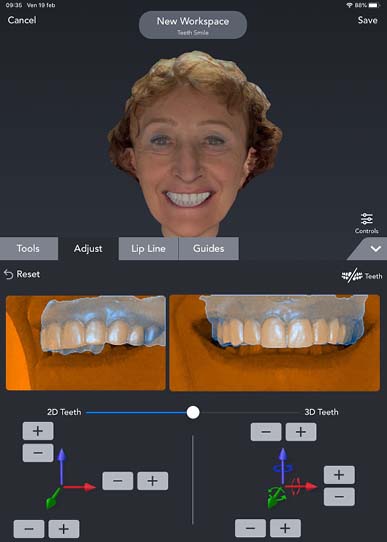The height and width of the screenshot is (542, 387).
Task: Tap the Cancel button
Action: point(22,20)
